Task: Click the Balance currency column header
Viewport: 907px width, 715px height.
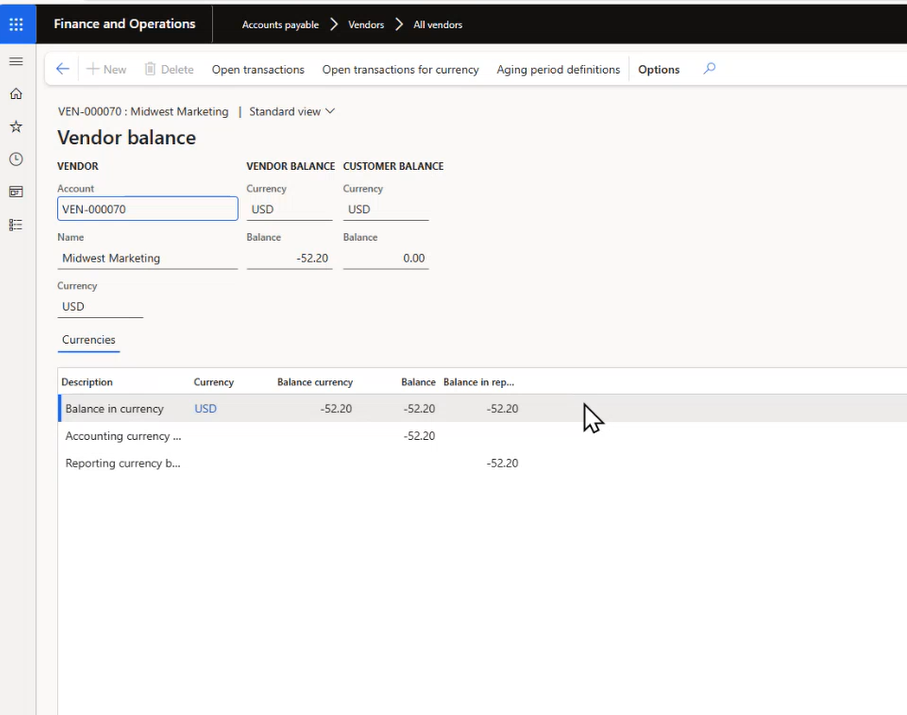Action: coord(315,382)
